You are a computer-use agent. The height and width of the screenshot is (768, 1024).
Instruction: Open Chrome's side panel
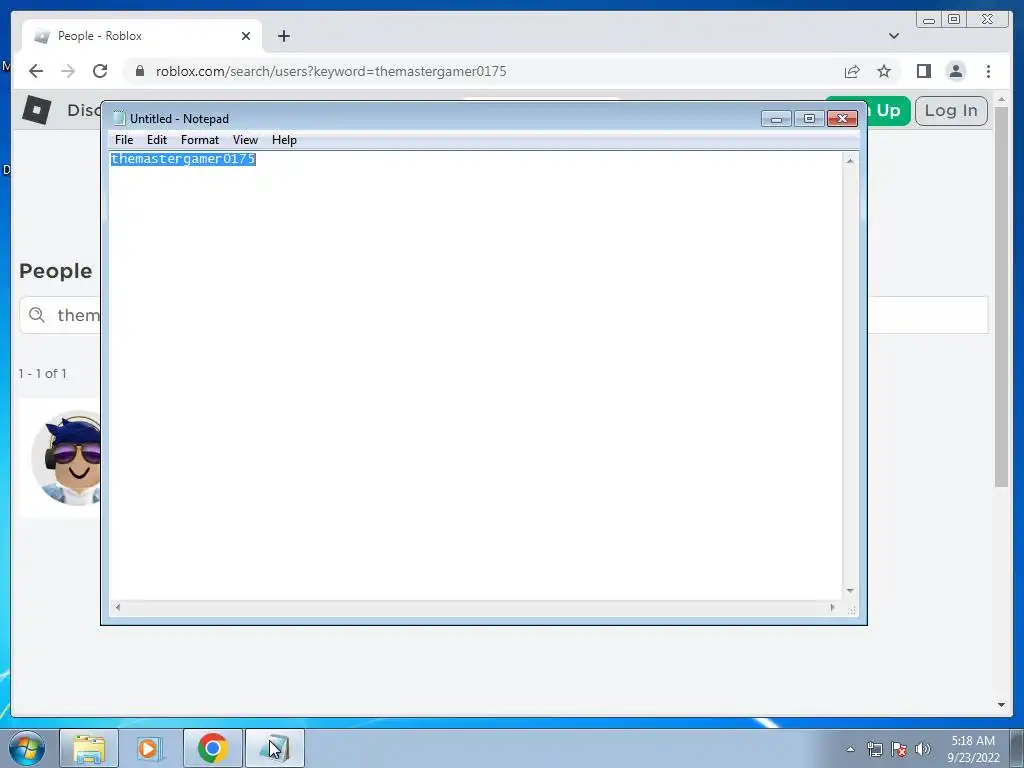pyautogui.click(x=923, y=71)
